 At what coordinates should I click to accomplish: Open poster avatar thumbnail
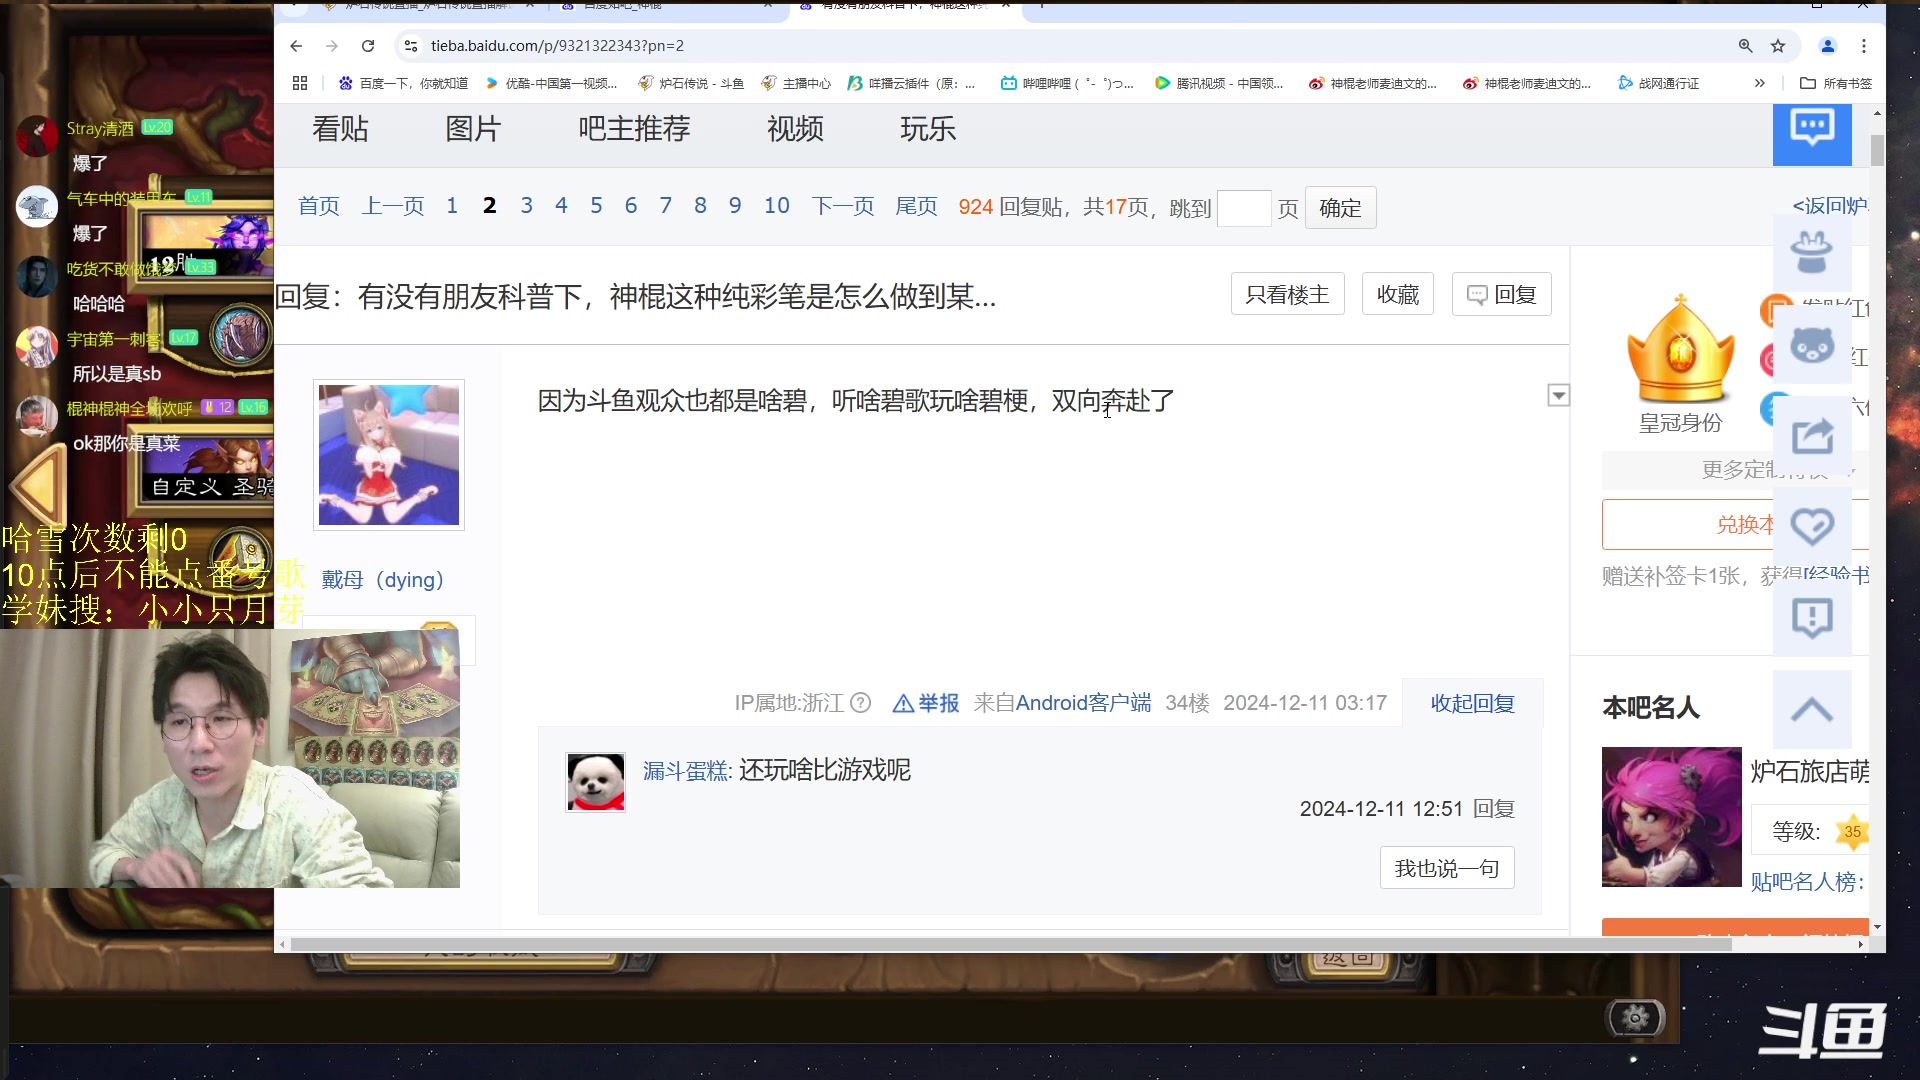pyautogui.click(x=389, y=455)
